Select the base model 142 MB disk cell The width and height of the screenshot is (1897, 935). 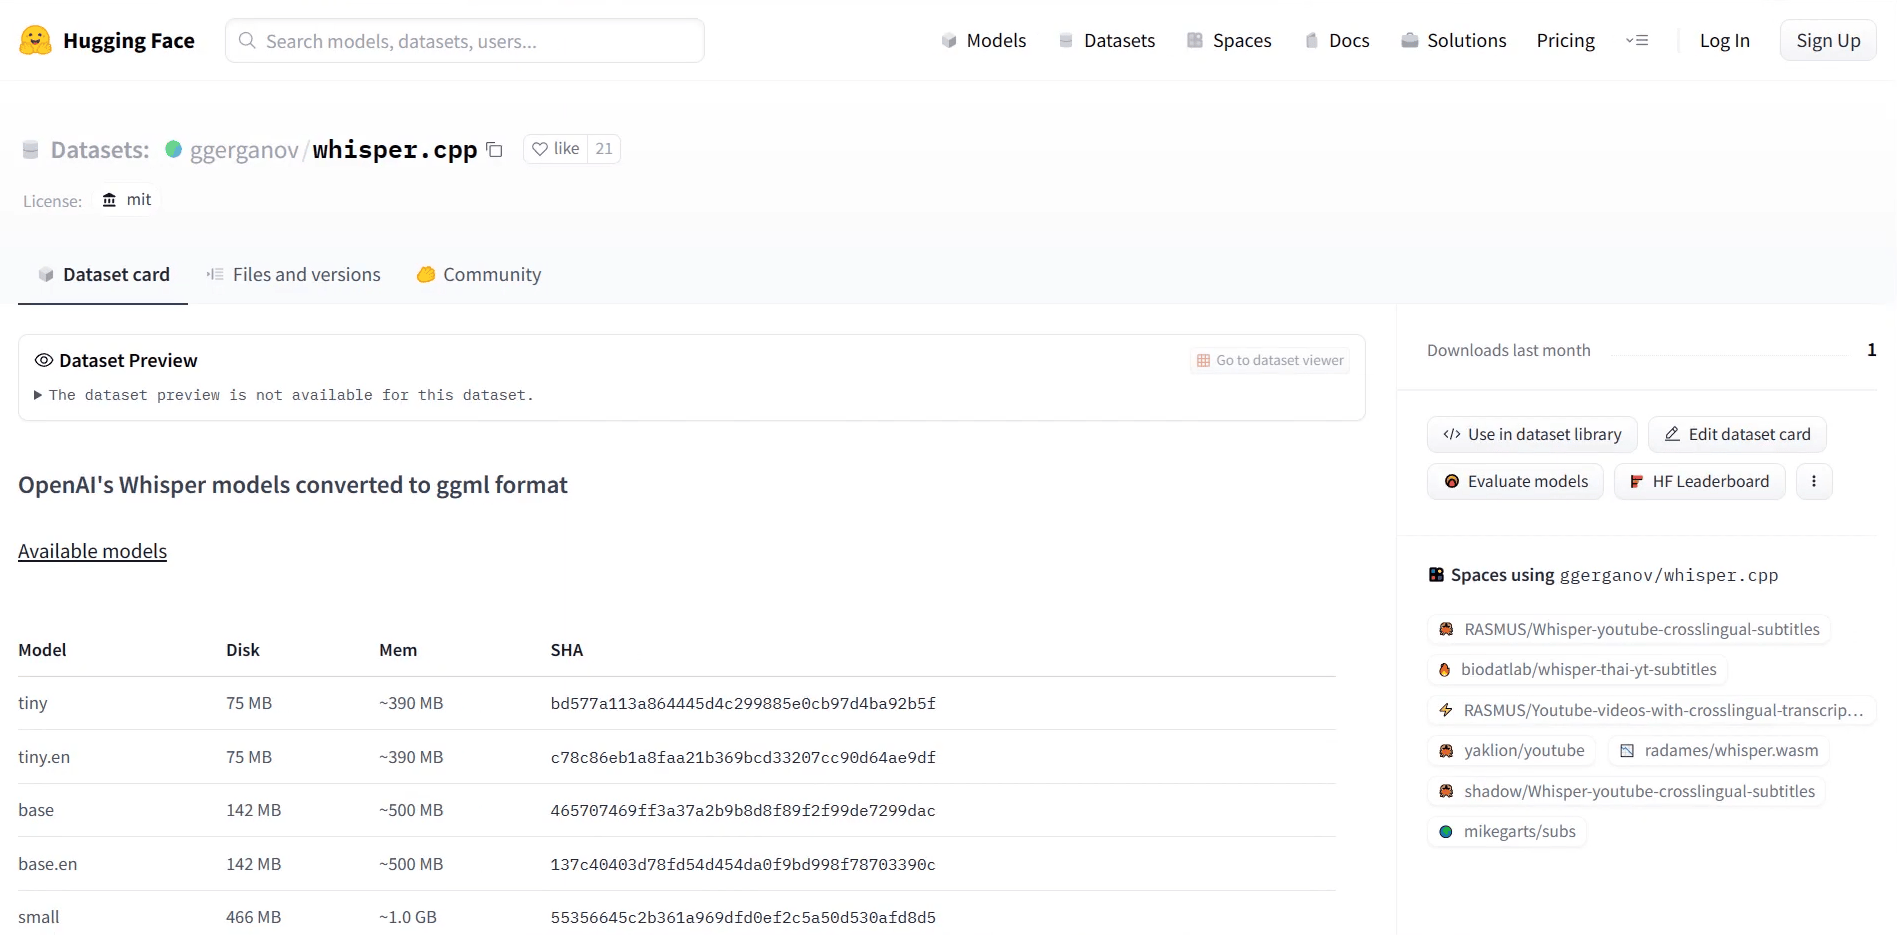coord(253,810)
